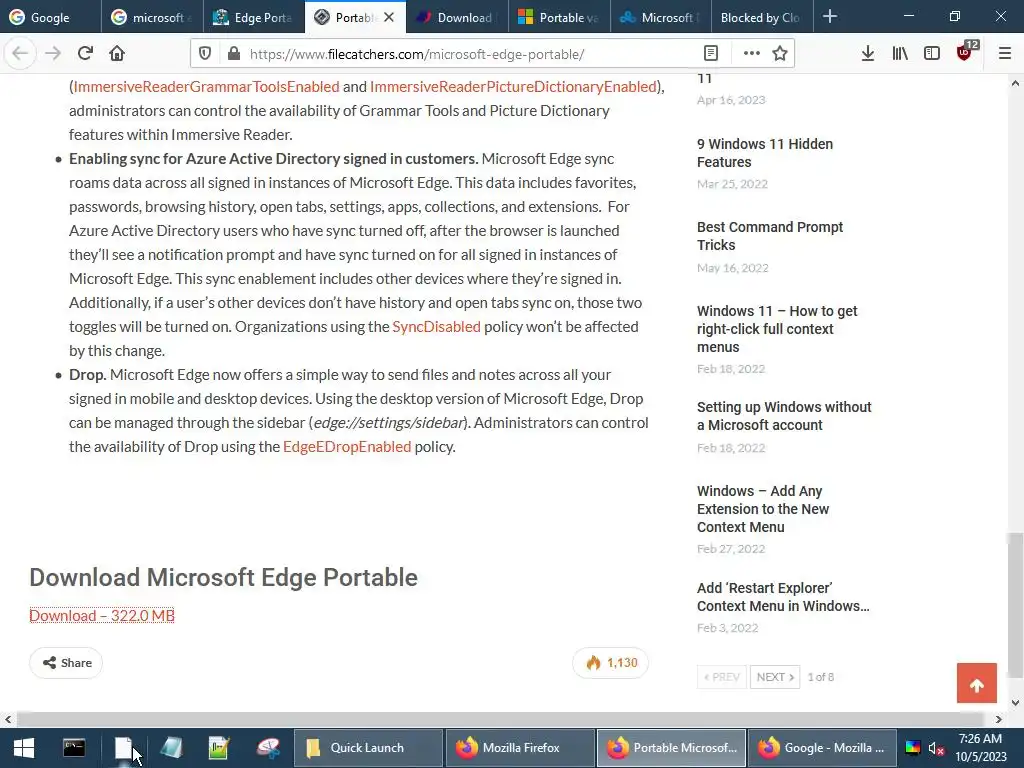Open Windows 11 right-click full context menus article
The image size is (1024, 768).
777,329
